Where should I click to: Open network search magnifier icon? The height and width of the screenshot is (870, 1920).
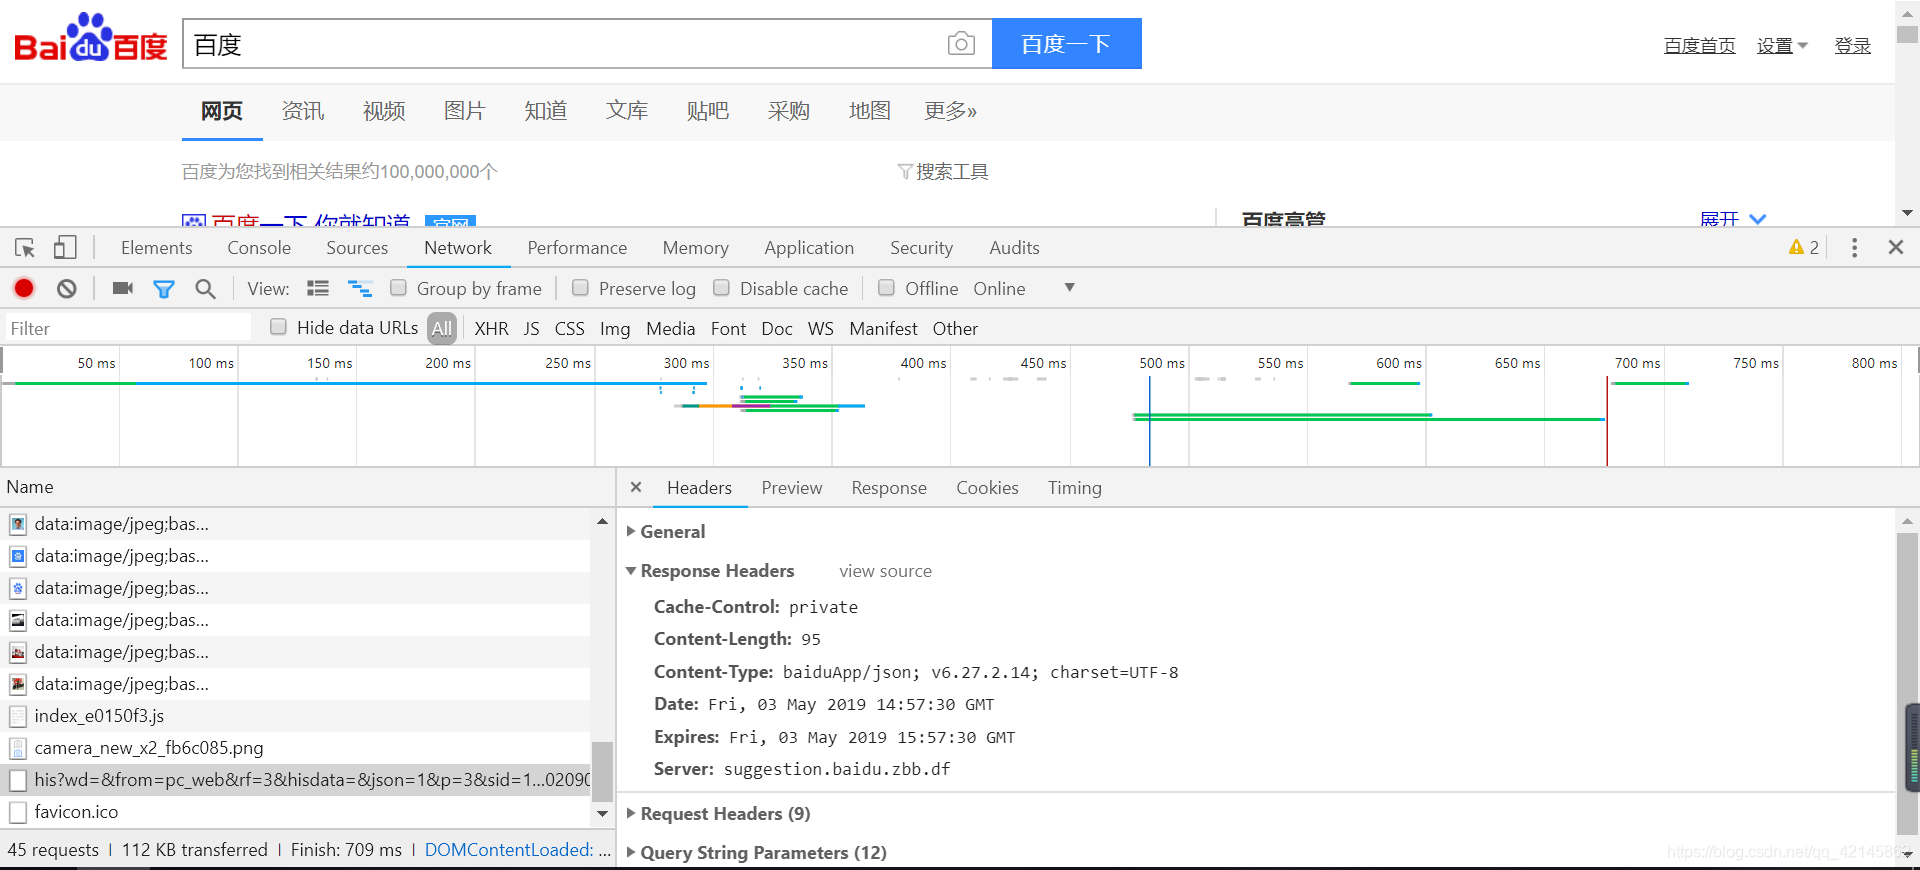pyautogui.click(x=205, y=289)
